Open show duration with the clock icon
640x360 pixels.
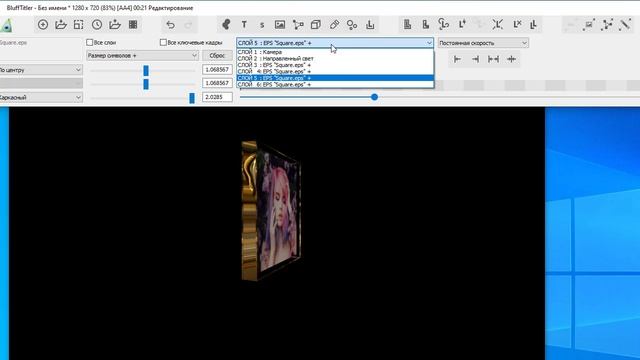97,24
